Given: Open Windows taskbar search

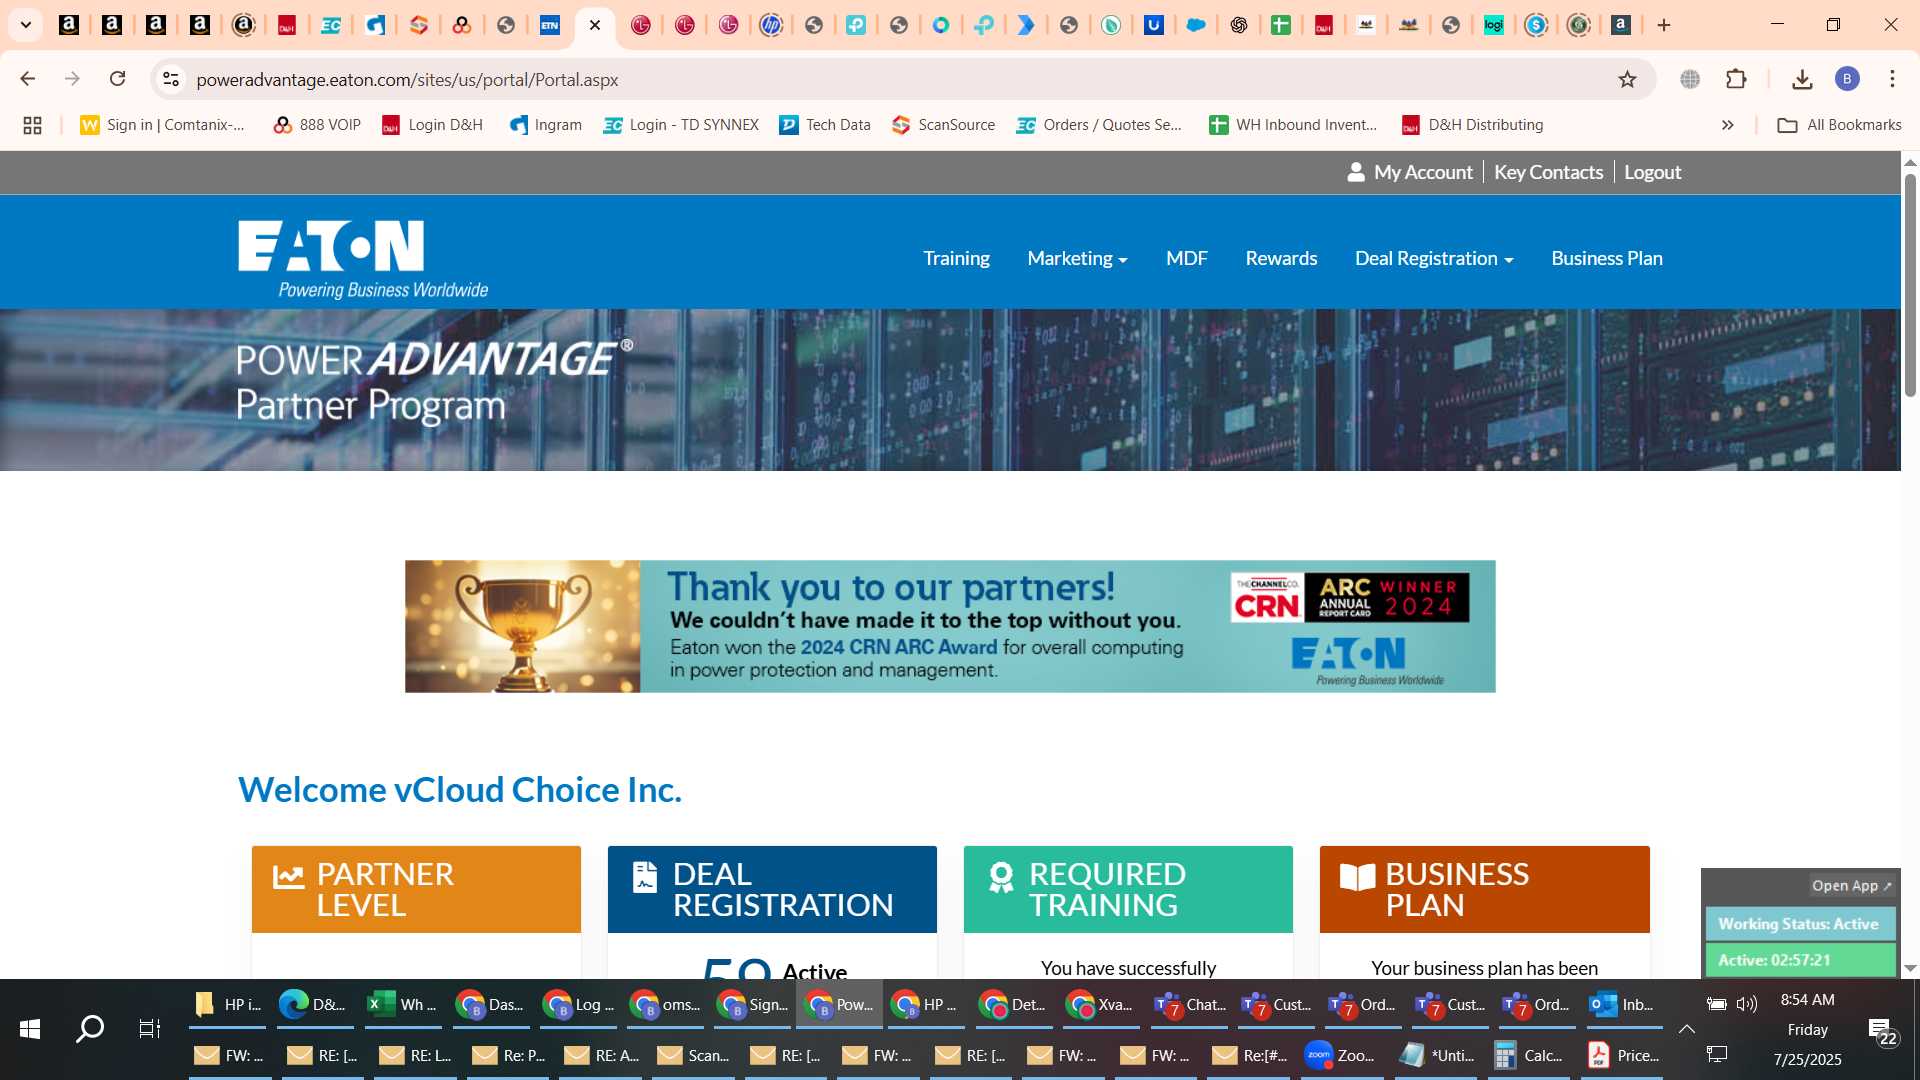Looking at the screenshot, I should [90, 1028].
